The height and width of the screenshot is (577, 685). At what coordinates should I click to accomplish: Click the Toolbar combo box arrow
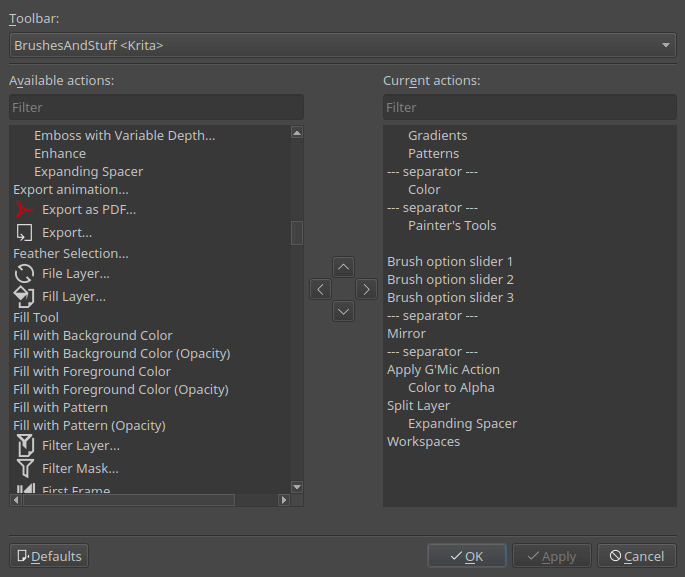pyautogui.click(x=666, y=45)
